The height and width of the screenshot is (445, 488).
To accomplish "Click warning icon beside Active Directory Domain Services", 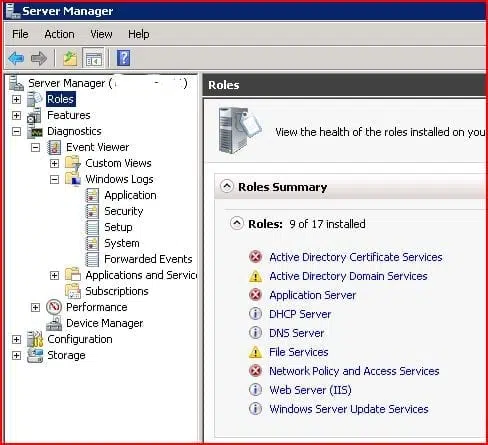I will coord(255,276).
